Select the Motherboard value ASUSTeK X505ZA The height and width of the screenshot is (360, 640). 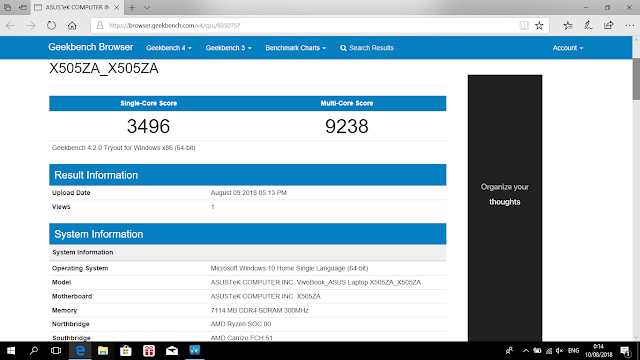266,296
